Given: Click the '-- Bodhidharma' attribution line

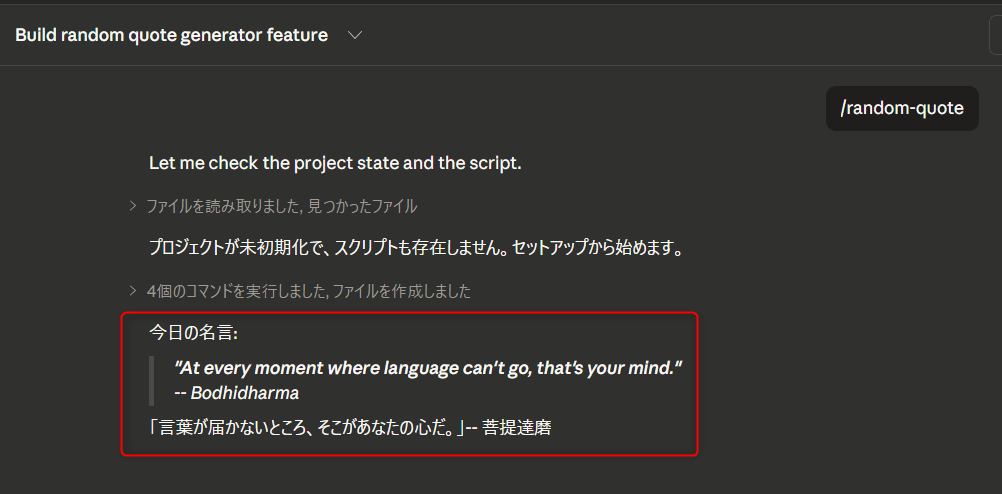Looking at the screenshot, I should [x=236, y=393].
